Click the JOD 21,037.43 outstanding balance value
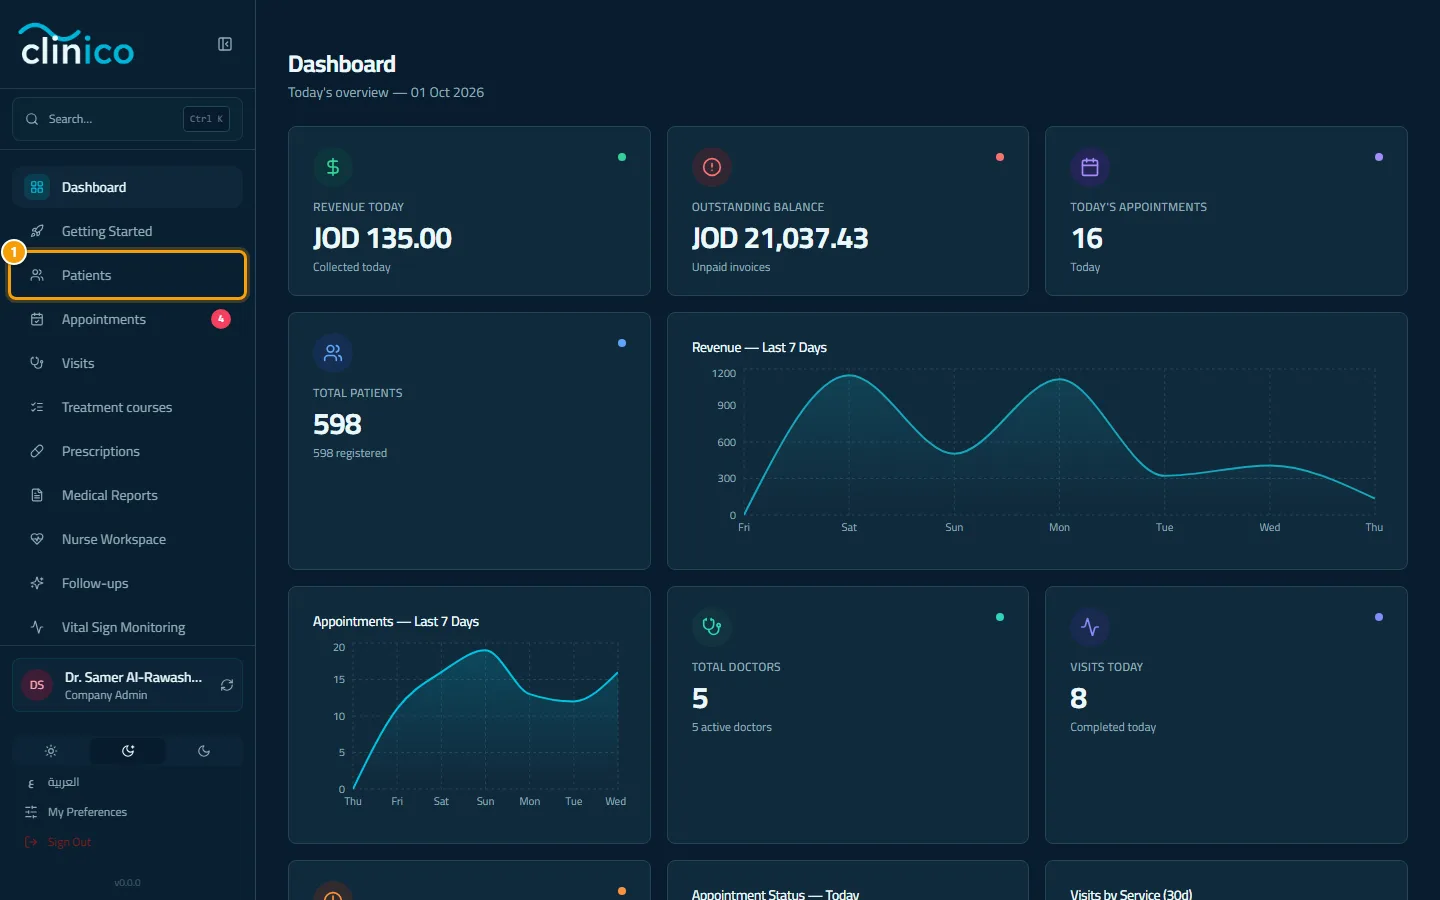 point(780,238)
